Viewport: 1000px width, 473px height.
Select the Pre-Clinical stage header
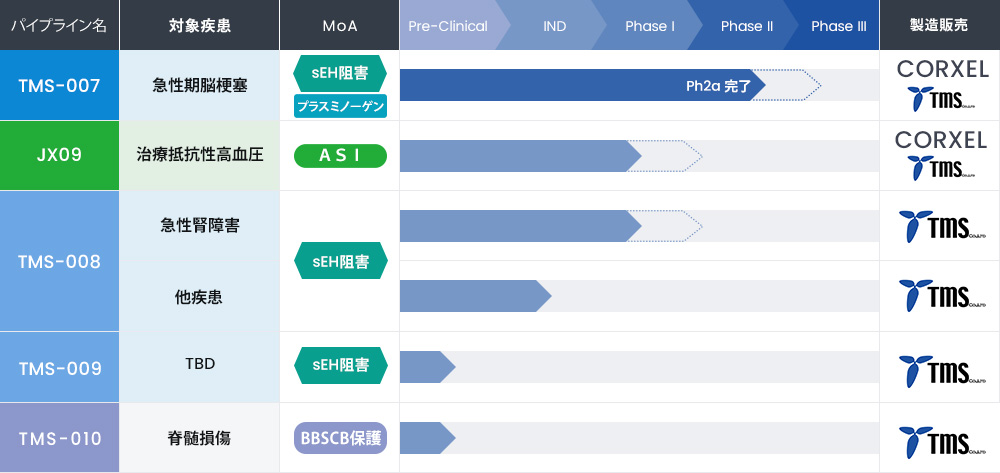tap(448, 26)
